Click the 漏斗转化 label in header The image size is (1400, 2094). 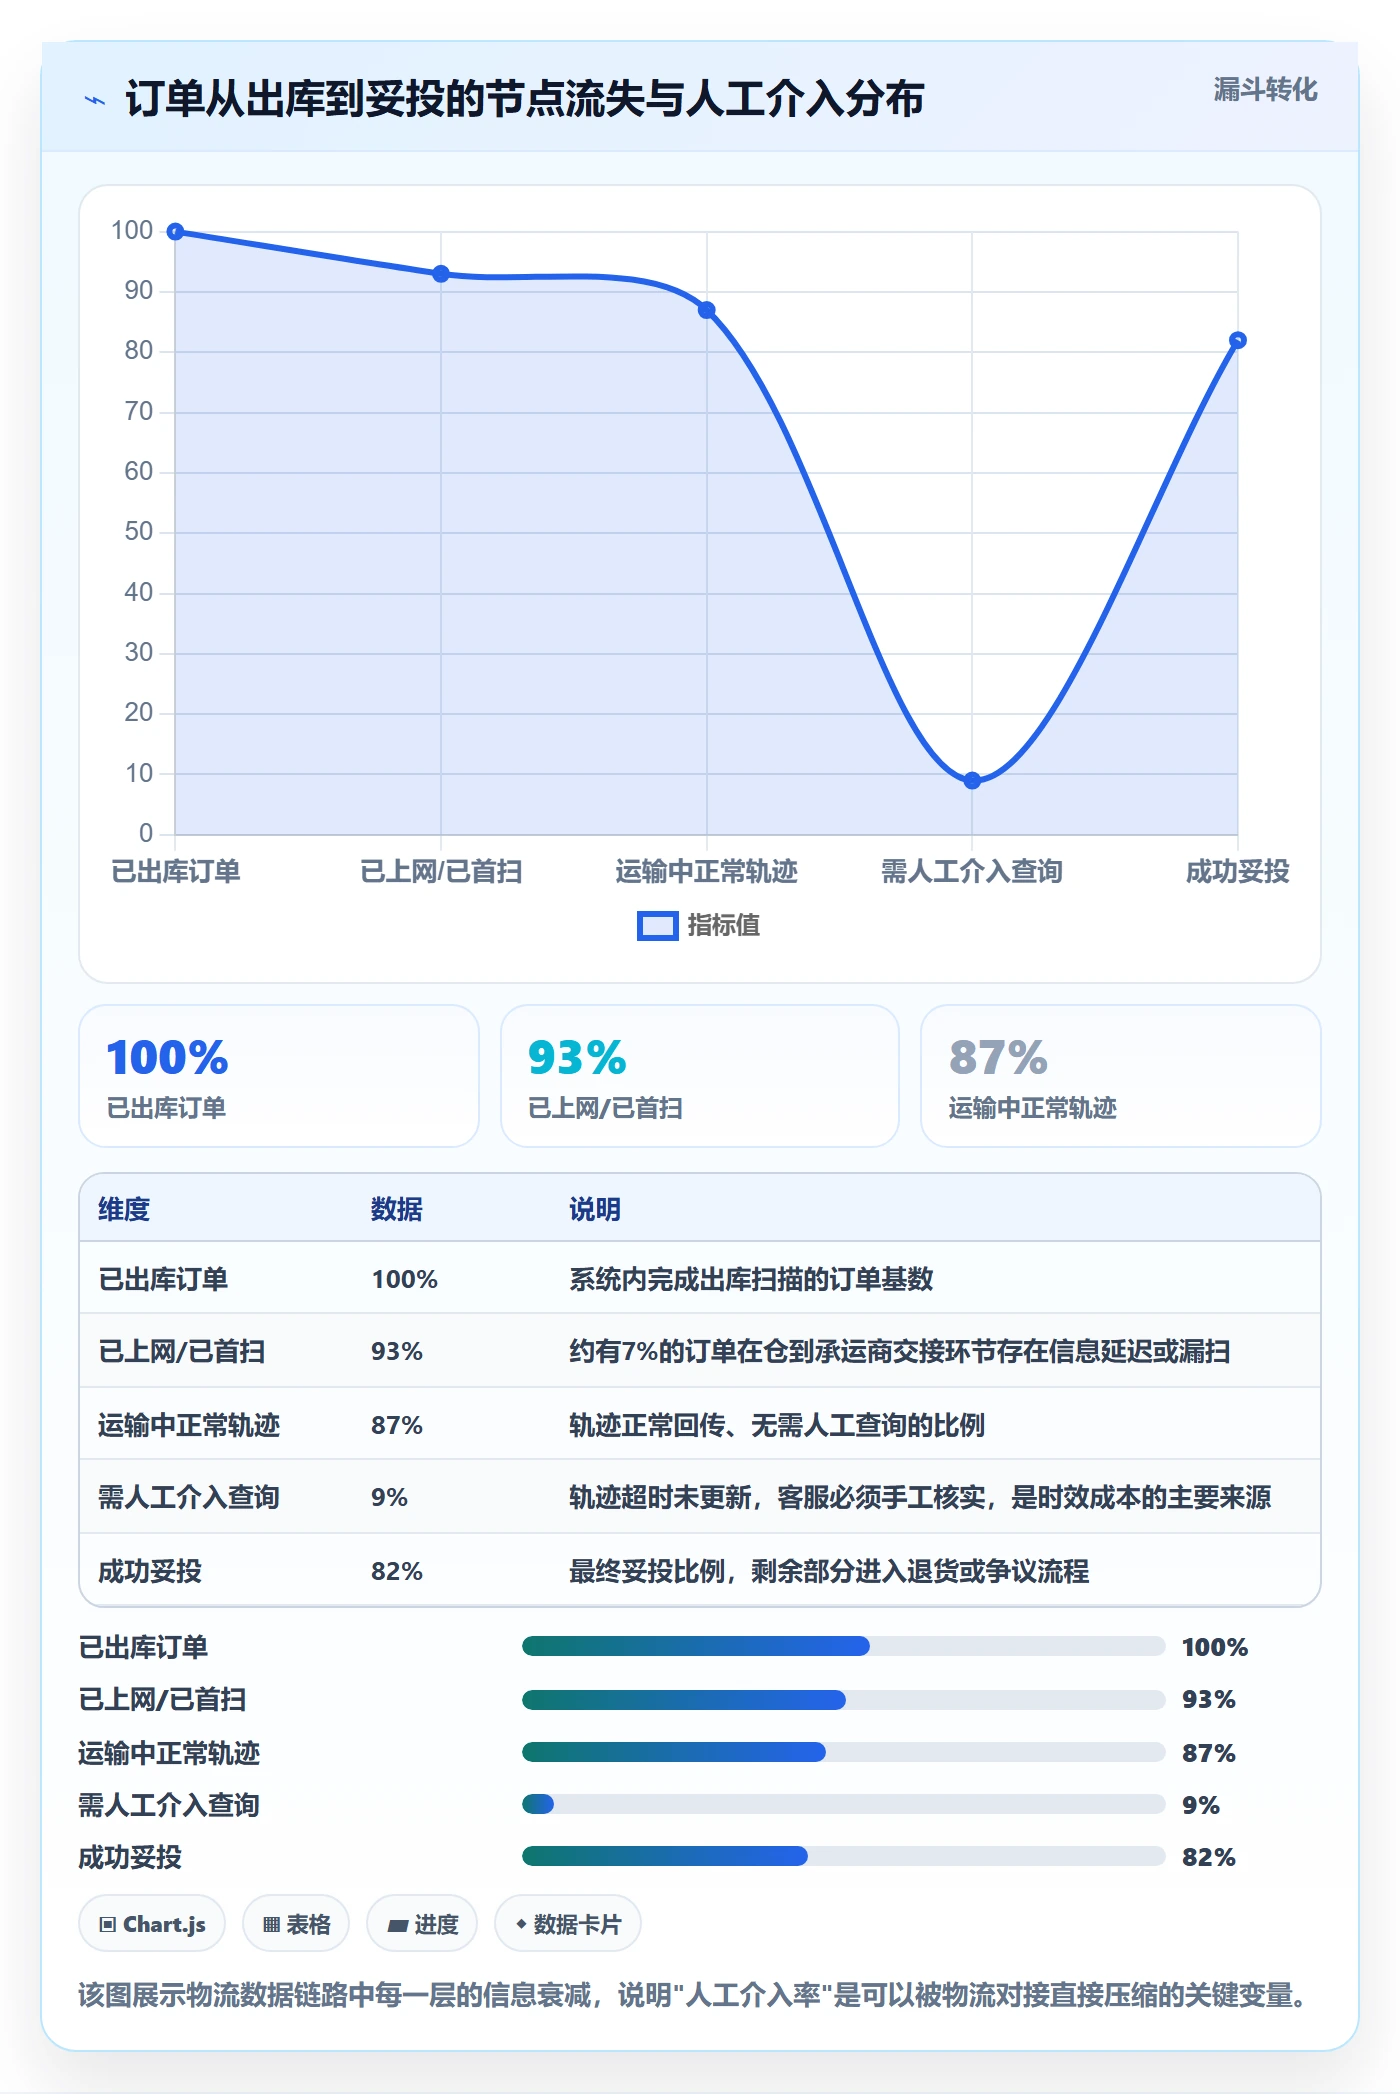pyautogui.click(x=1265, y=90)
